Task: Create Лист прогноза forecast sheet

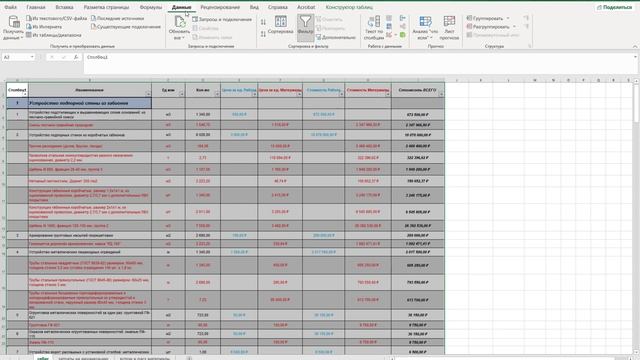Action: 449,28
